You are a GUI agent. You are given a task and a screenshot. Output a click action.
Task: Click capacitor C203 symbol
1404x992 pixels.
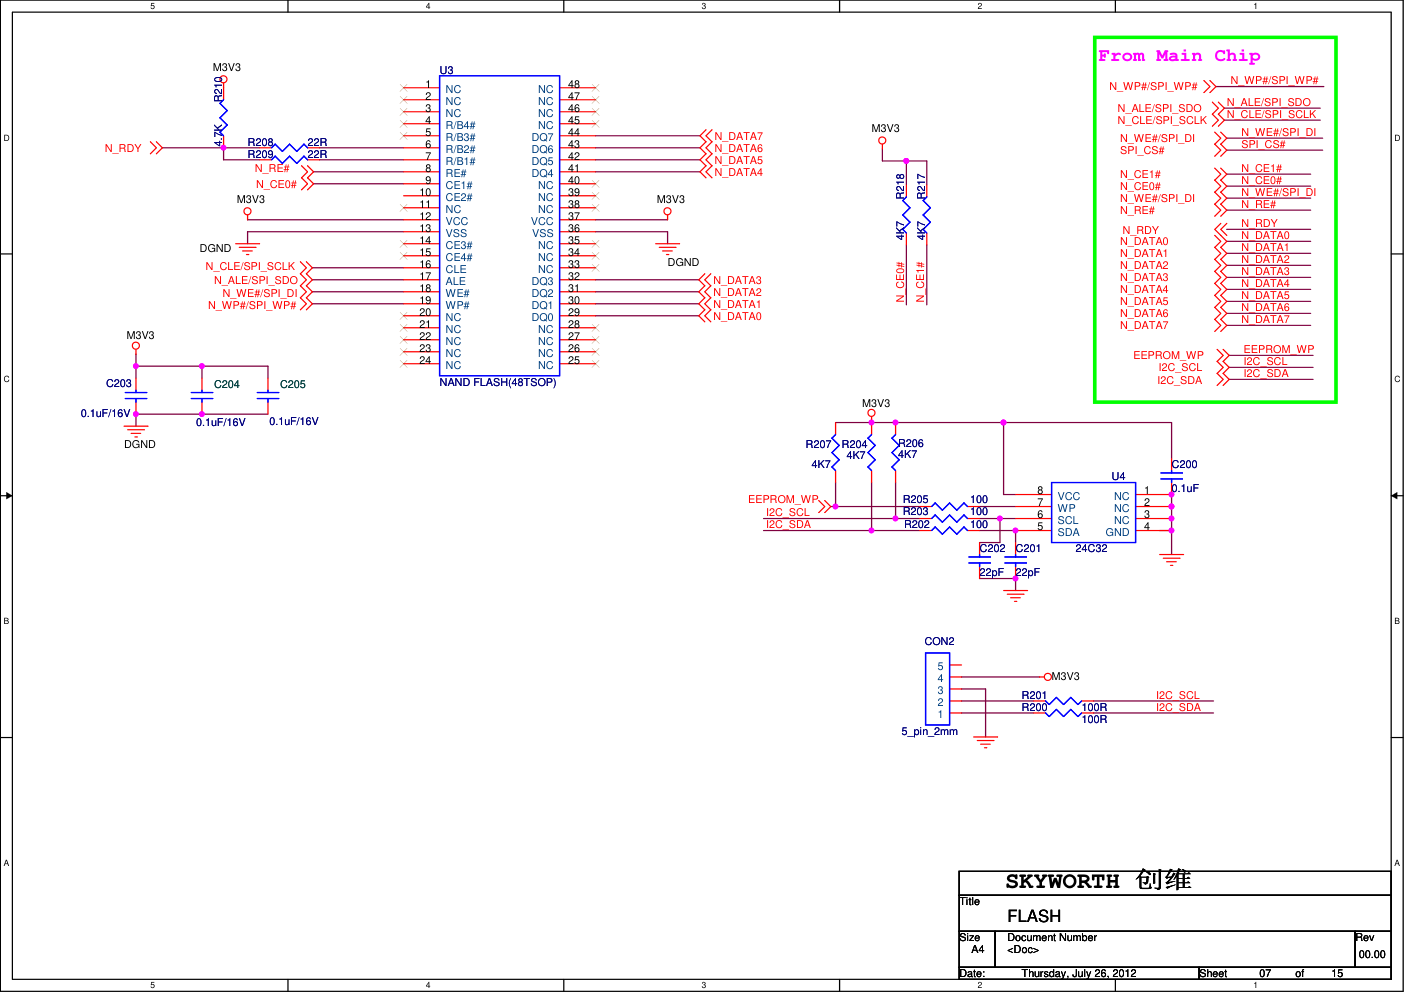tap(136, 397)
